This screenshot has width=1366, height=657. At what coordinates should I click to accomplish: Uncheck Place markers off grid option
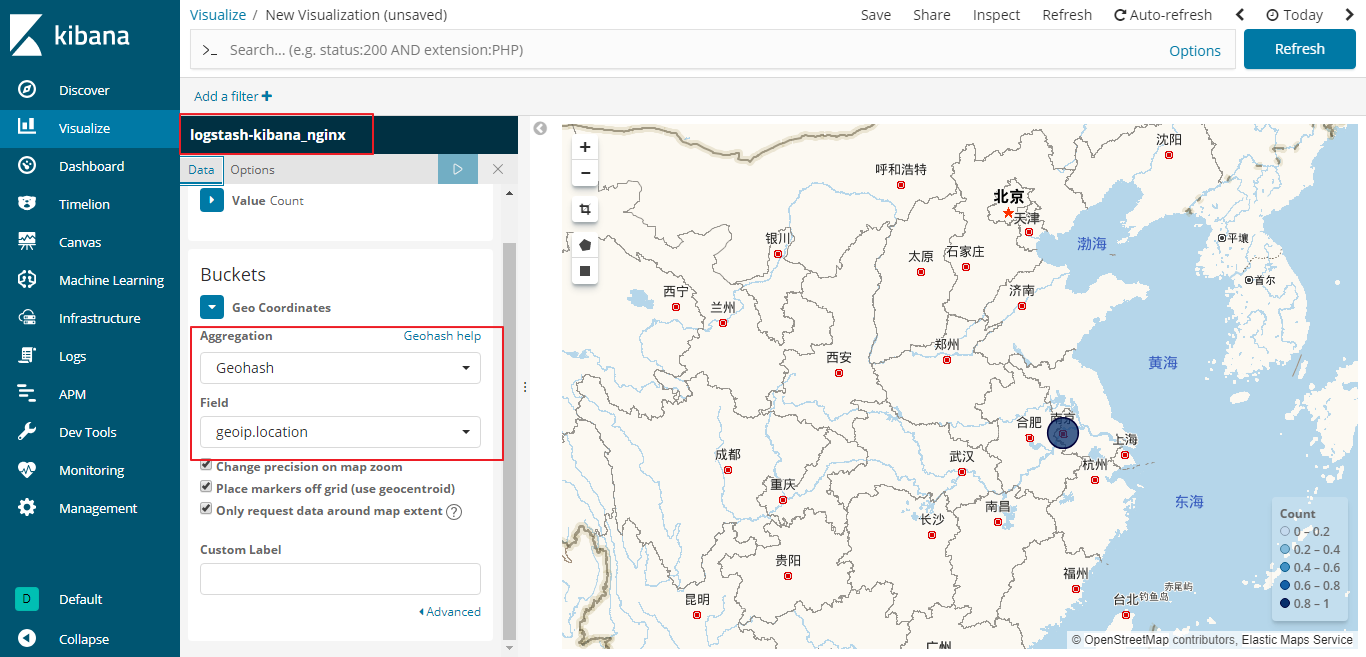click(206, 488)
